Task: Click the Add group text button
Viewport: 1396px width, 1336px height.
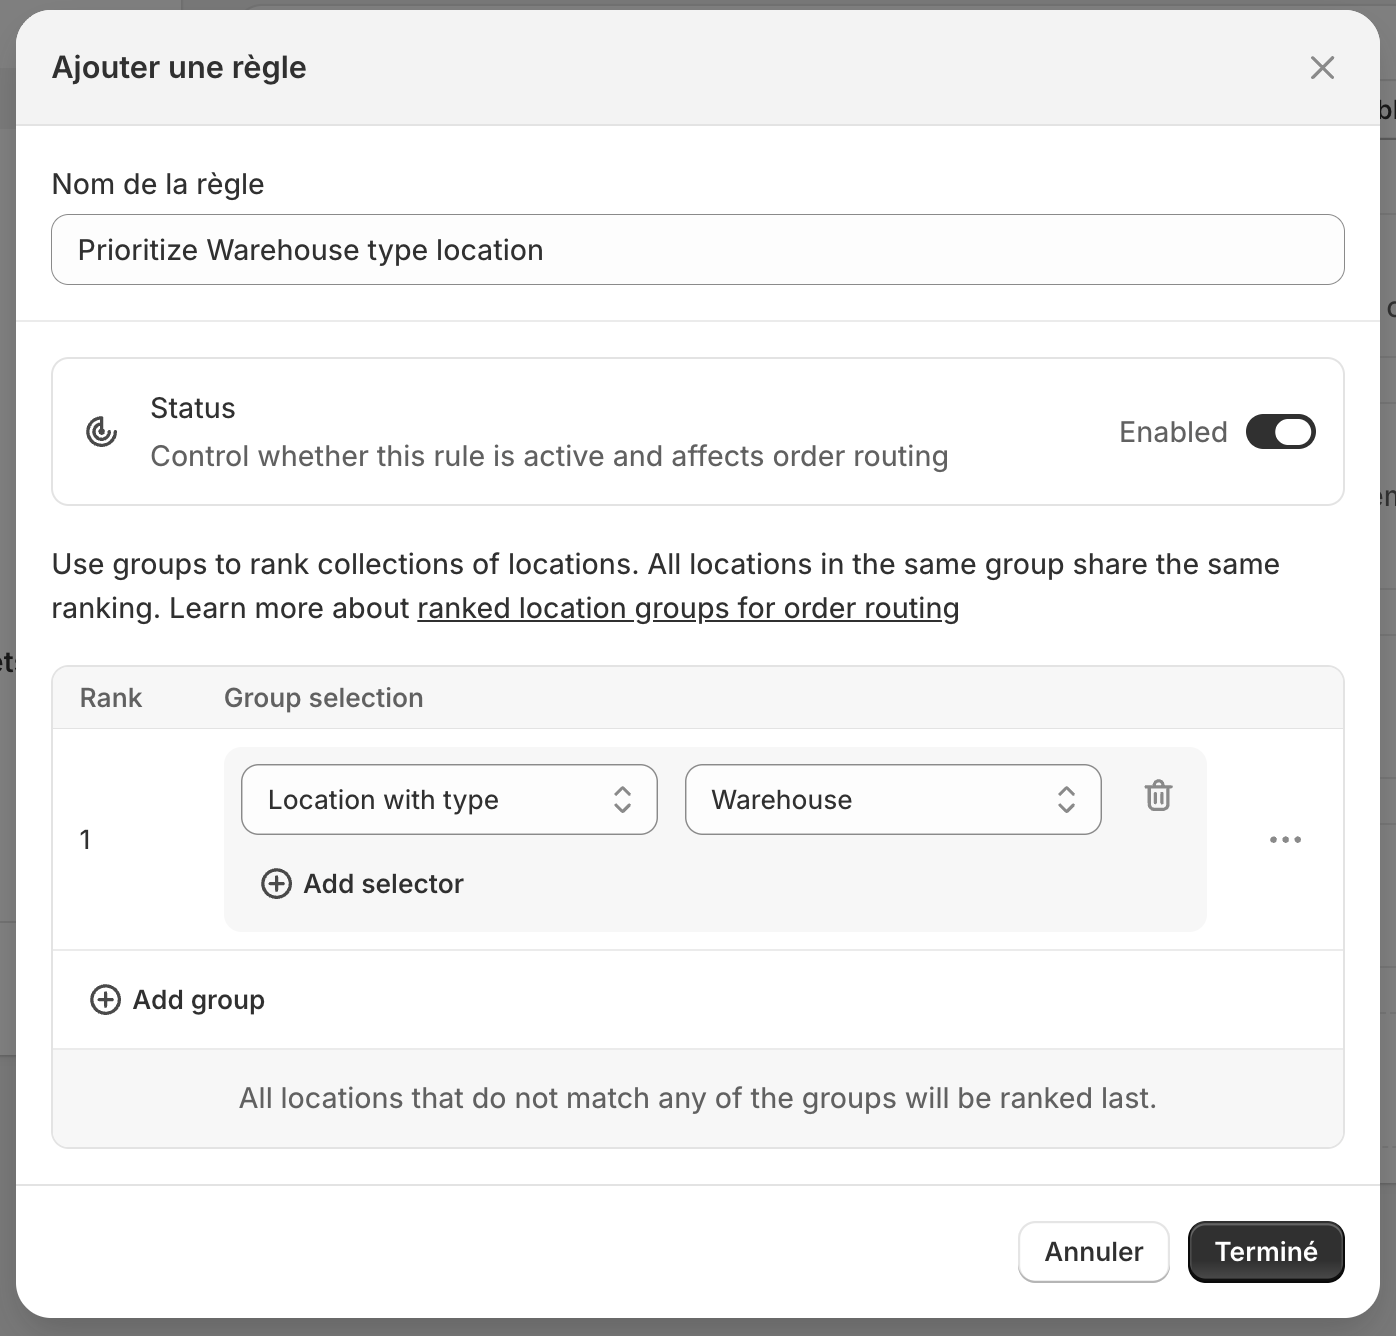Action: pos(198,1000)
